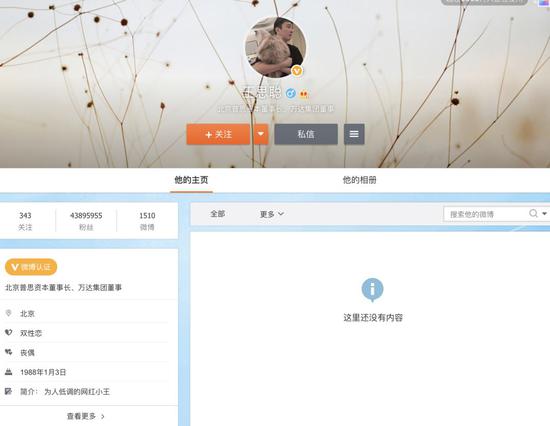Click the orange membership icon beside the name
550x426 pixels.
[x=304, y=94]
